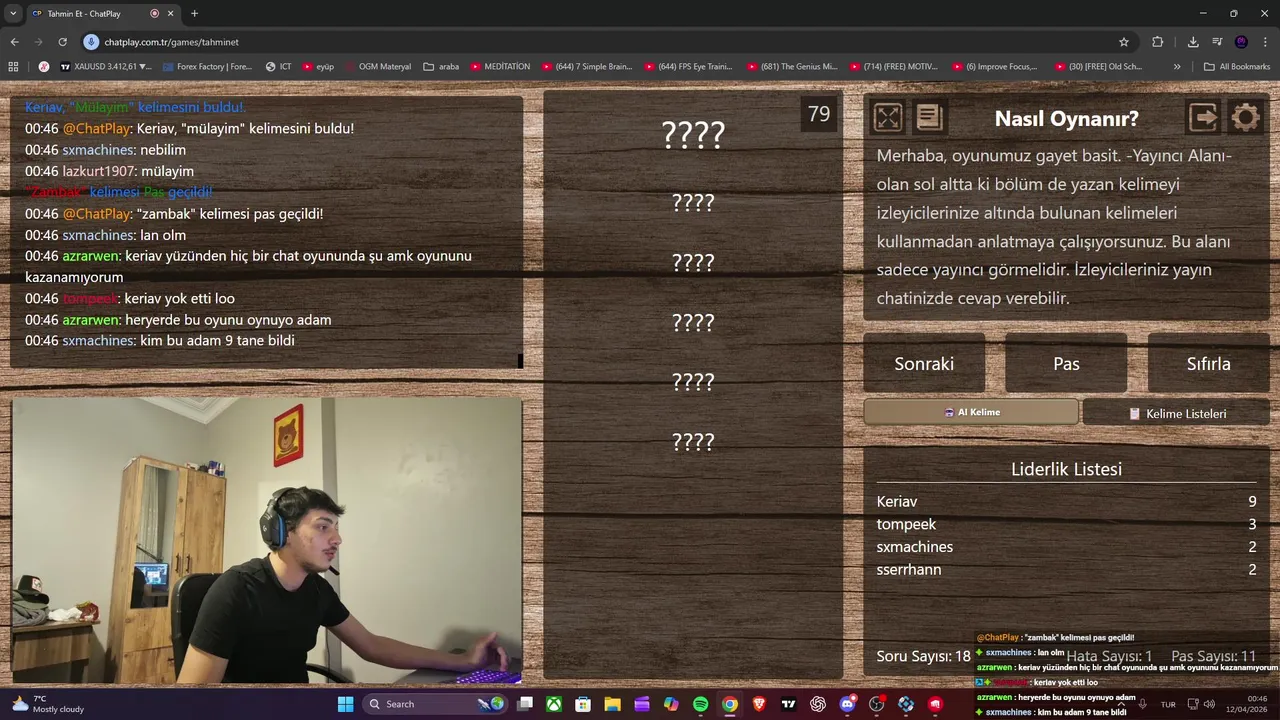Click the streamer webcam video
1280x720 pixels.
[x=267, y=540]
